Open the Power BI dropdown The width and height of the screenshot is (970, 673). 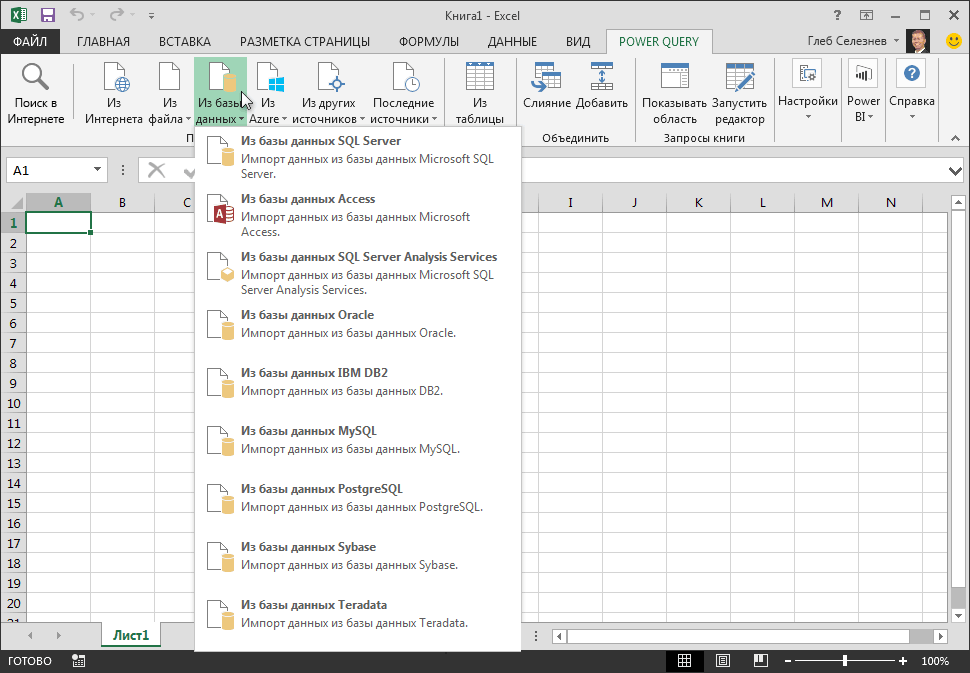click(863, 92)
